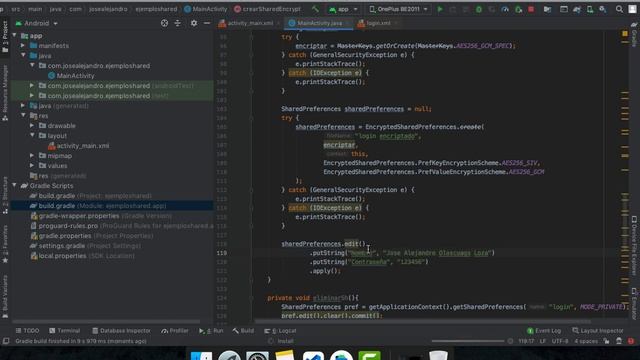The width and height of the screenshot is (640, 360).
Task: Click the 4 spaces indent setting
Action: click(586, 341)
